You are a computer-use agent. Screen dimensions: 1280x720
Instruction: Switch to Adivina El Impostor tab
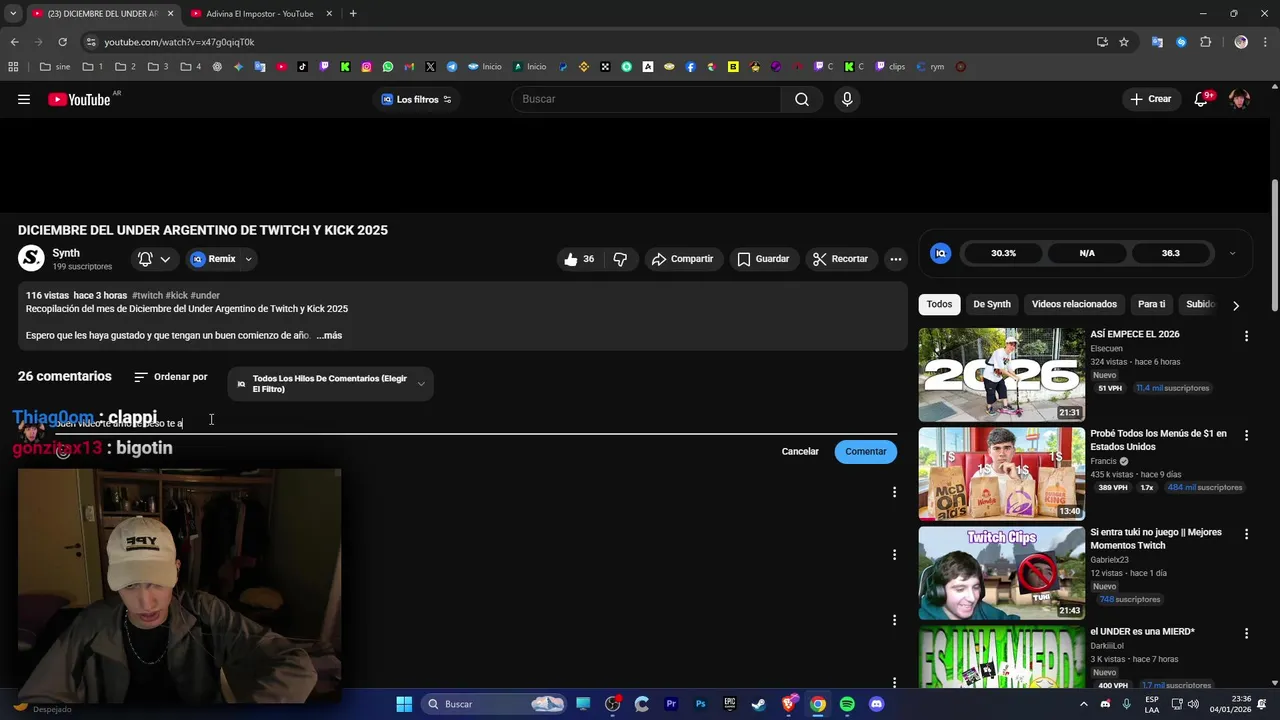(260, 14)
